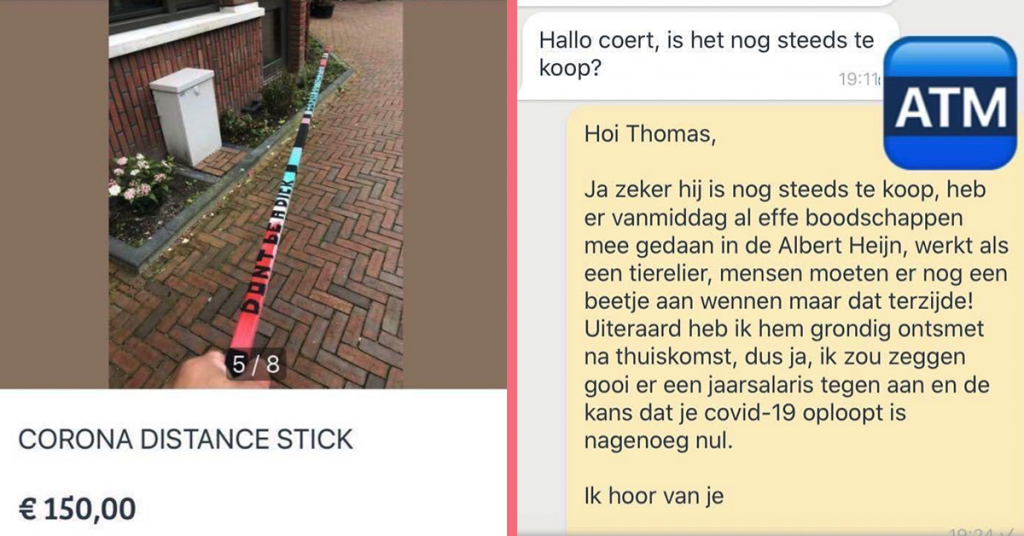Tap the left brown photo margin

(54, 194)
